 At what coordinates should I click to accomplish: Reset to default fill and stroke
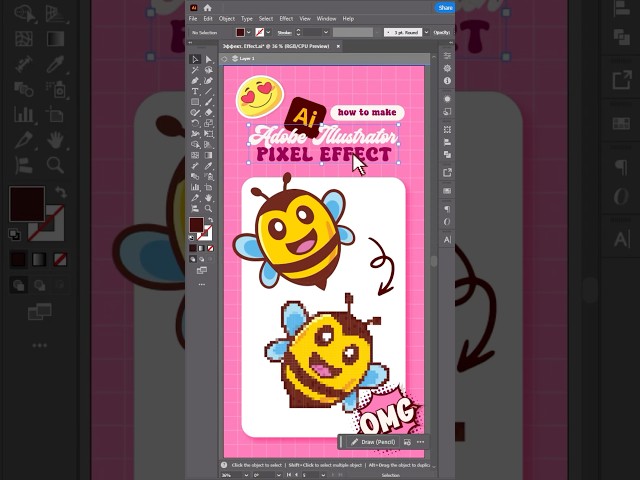tap(191, 238)
